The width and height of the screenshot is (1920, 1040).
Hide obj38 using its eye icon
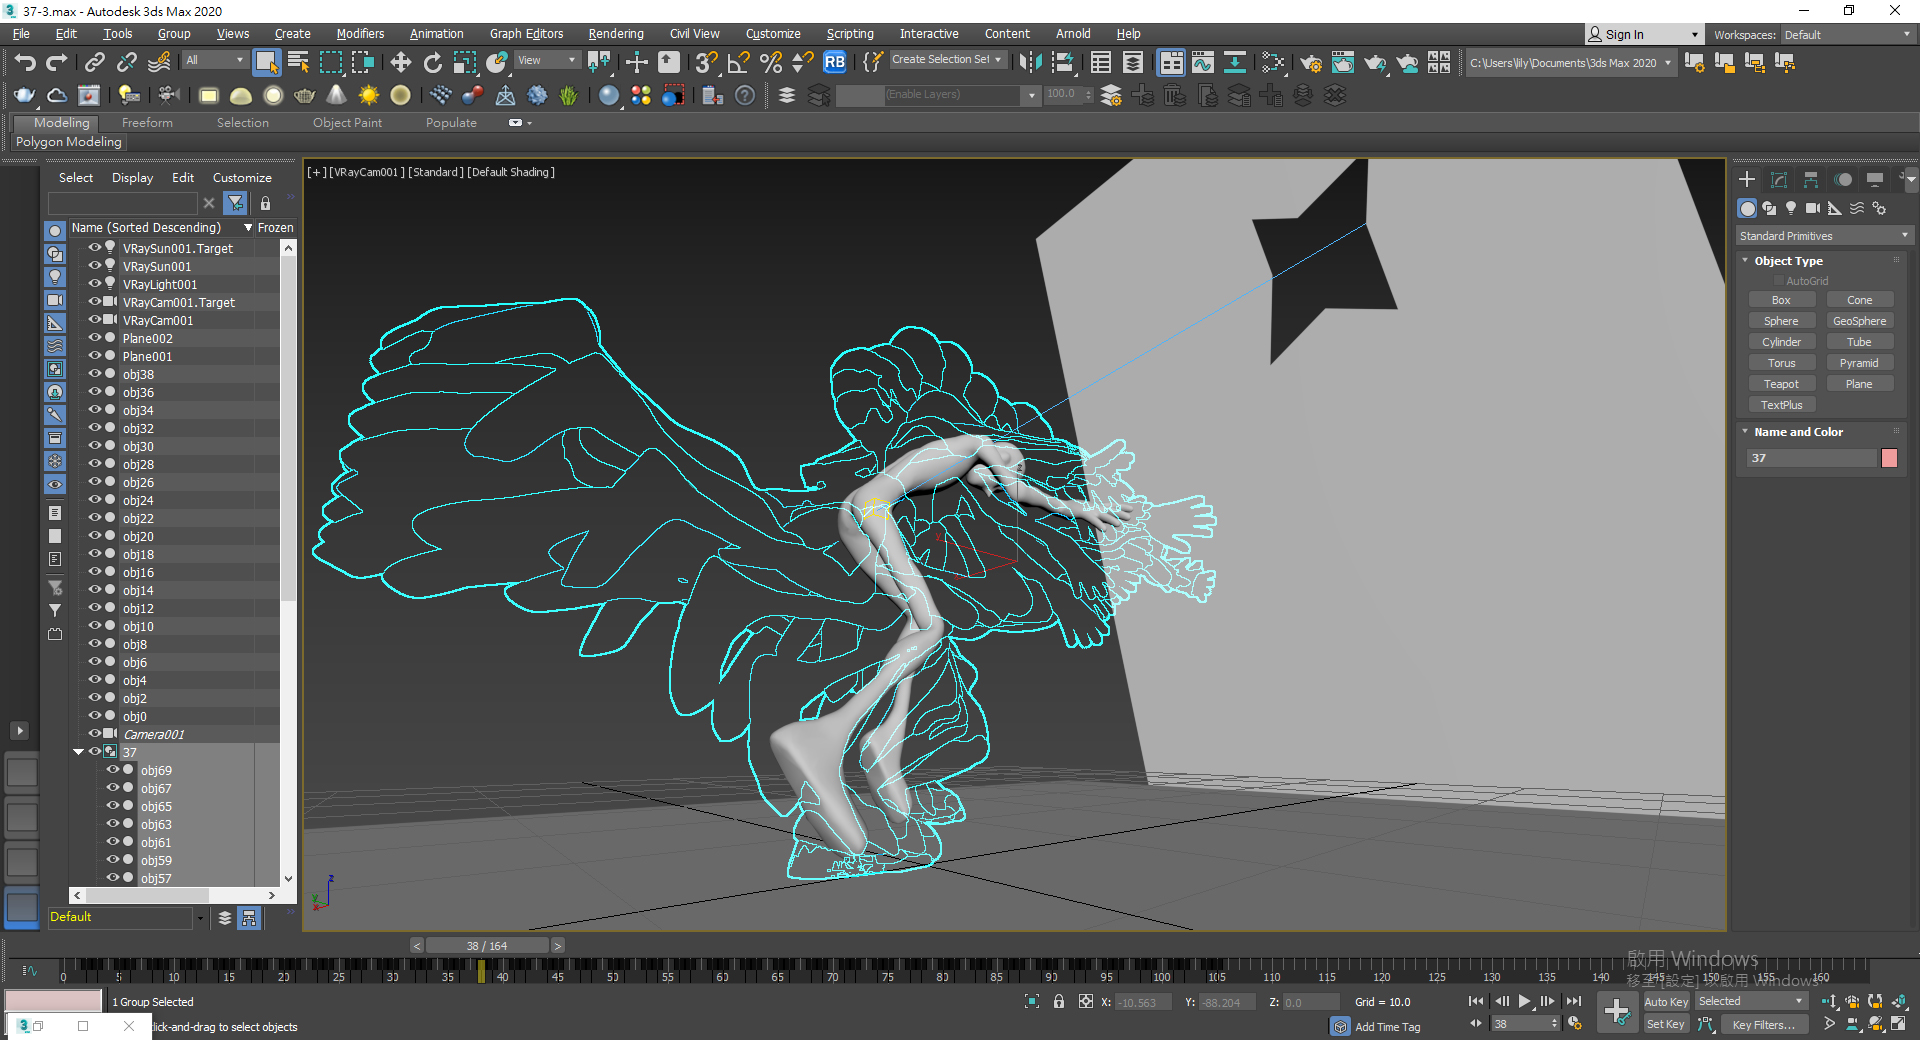[x=95, y=374]
